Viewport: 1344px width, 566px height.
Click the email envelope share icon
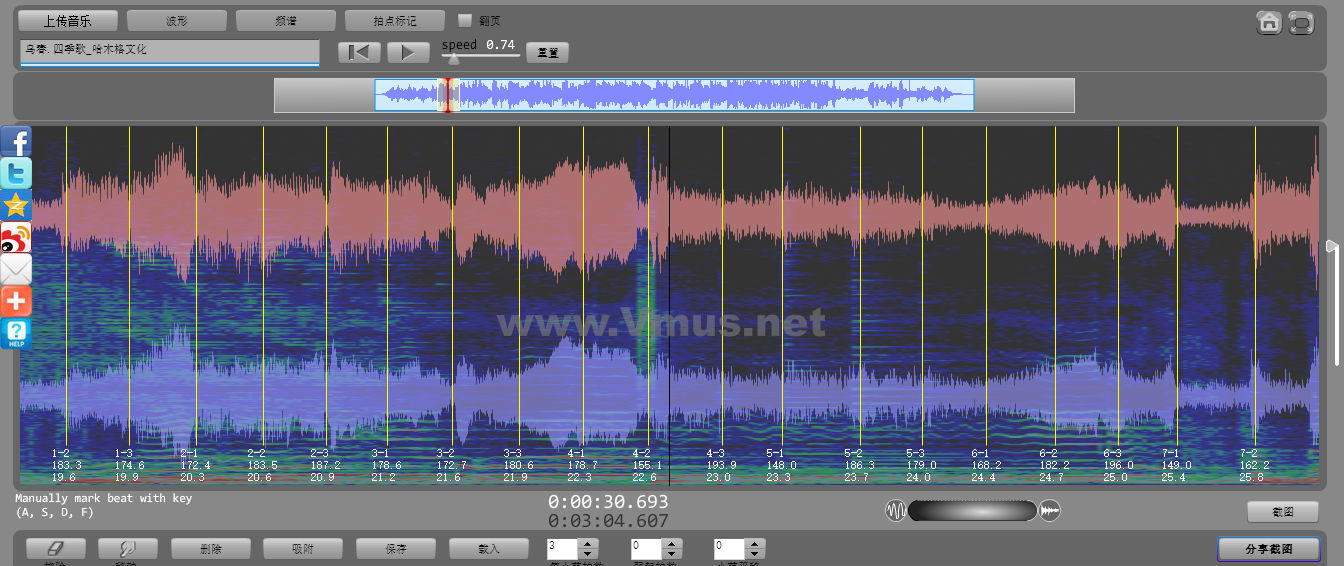coord(16,269)
